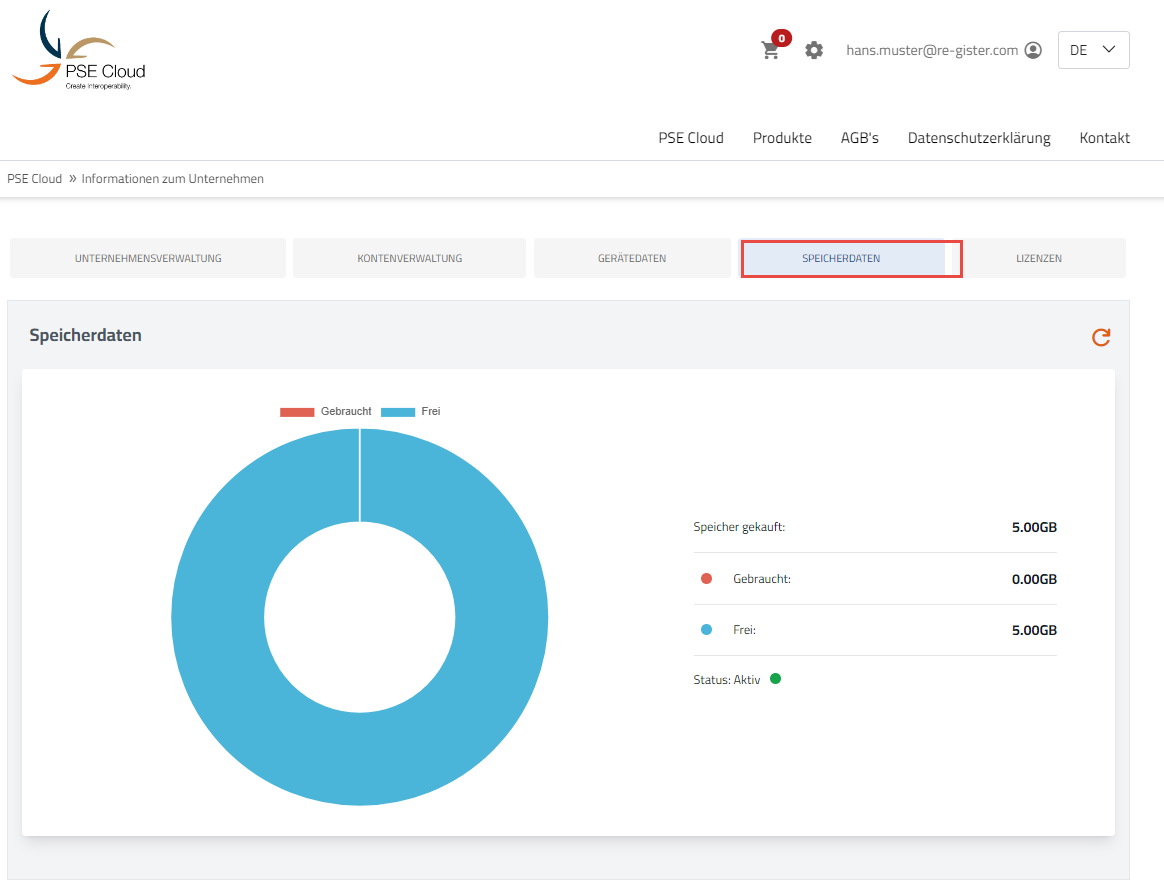Select the Lizenzen tab

[x=1038, y=258]
